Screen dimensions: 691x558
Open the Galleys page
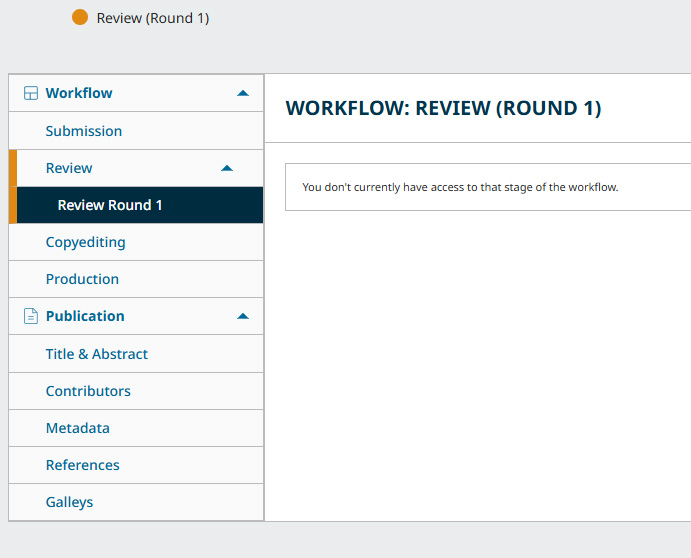coord(136,502)
